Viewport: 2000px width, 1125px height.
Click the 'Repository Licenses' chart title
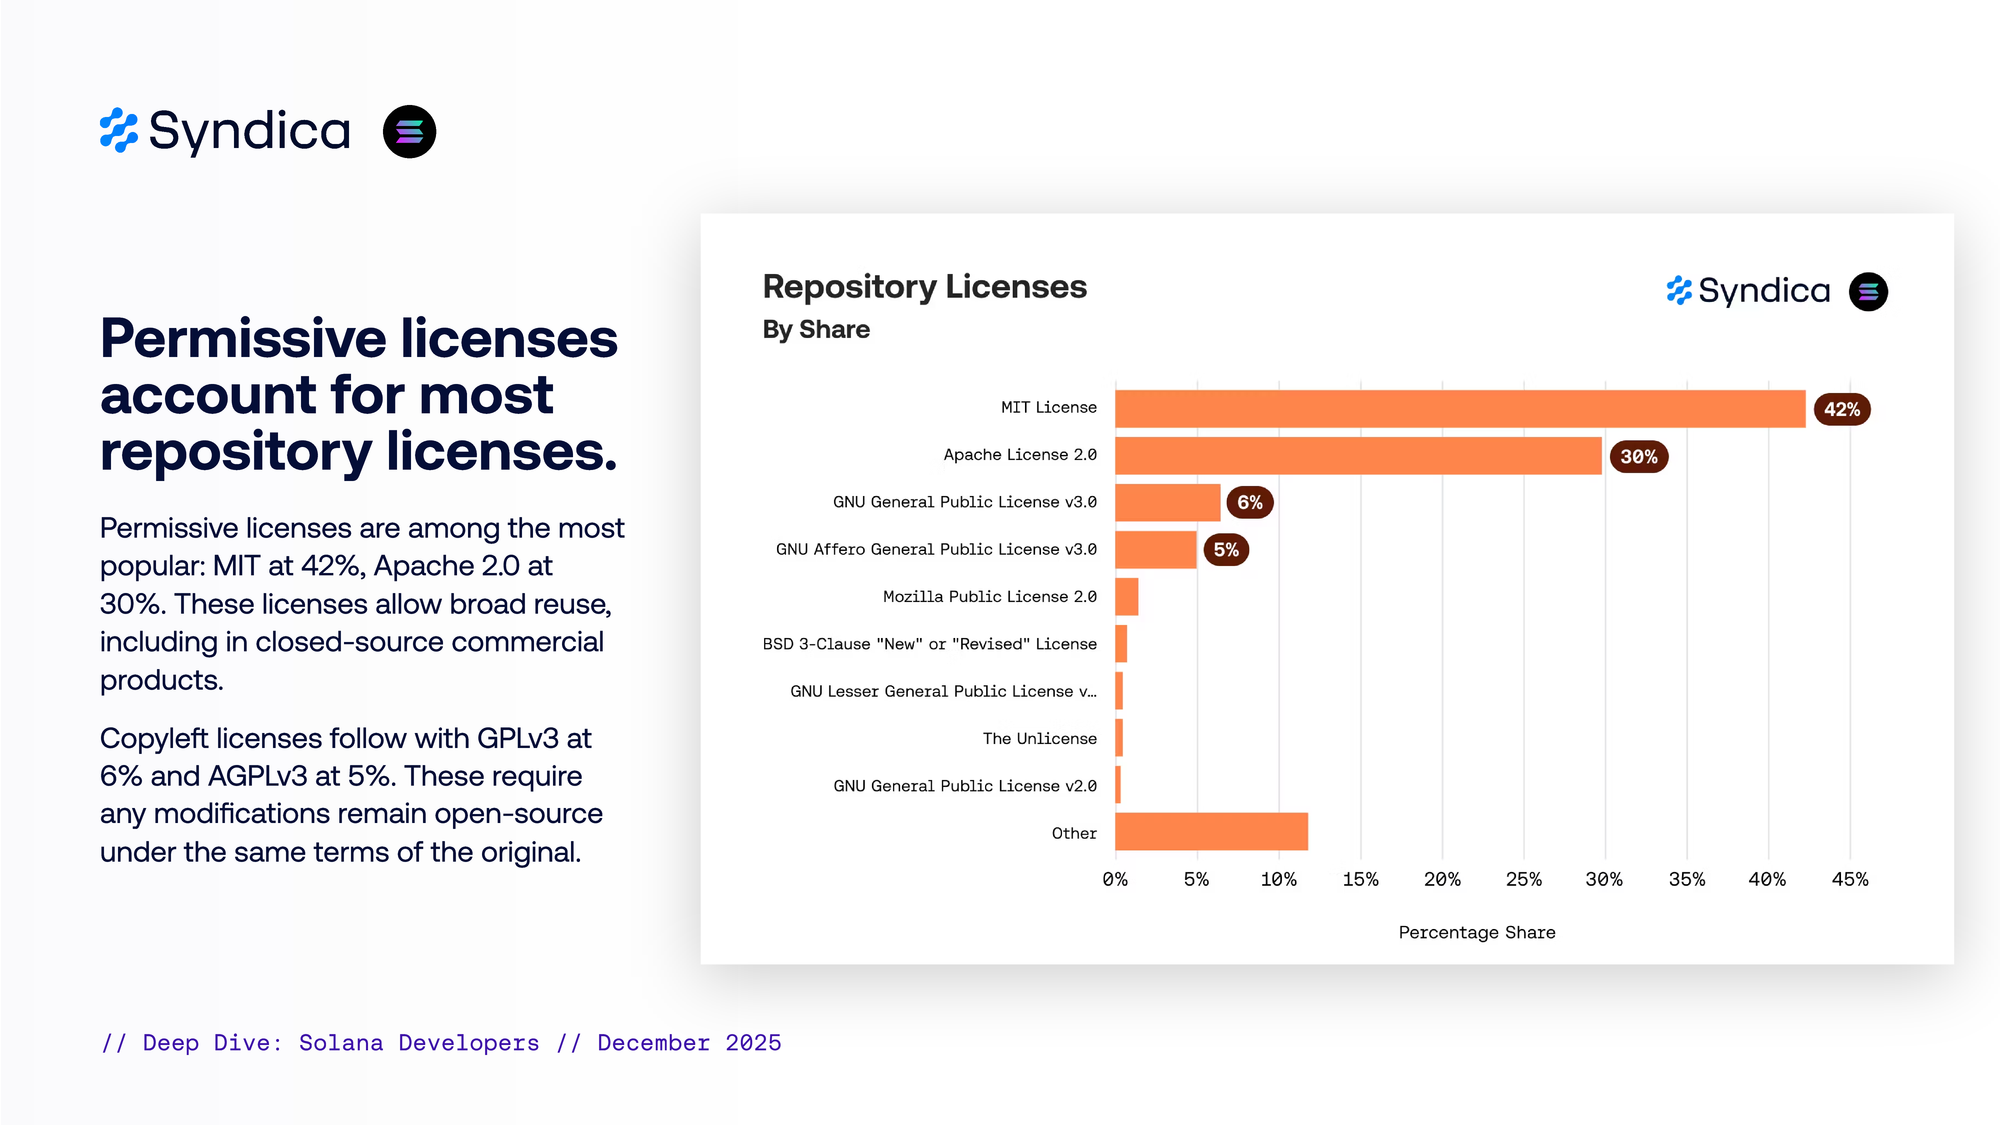(924, 287)
